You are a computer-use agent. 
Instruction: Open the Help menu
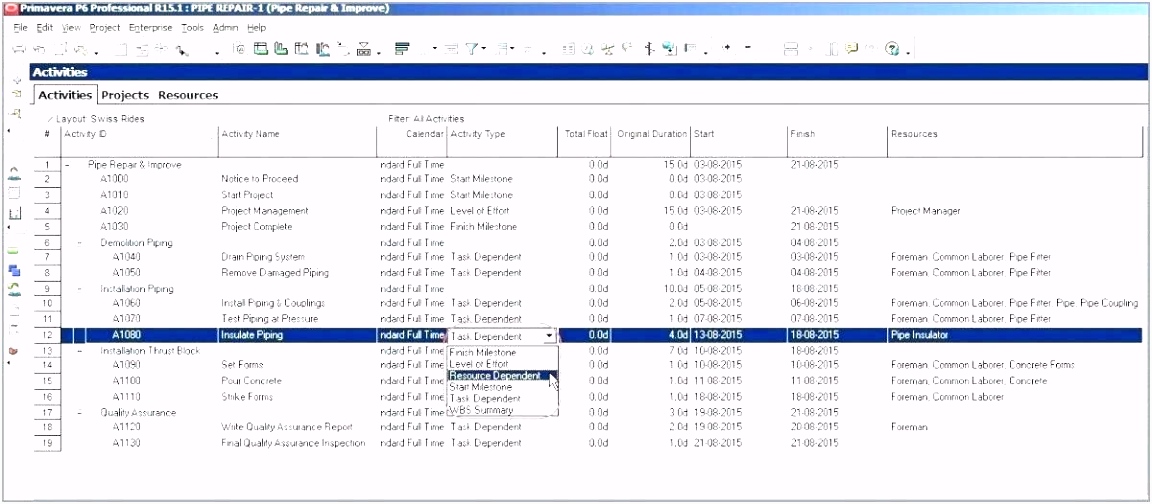256,27
